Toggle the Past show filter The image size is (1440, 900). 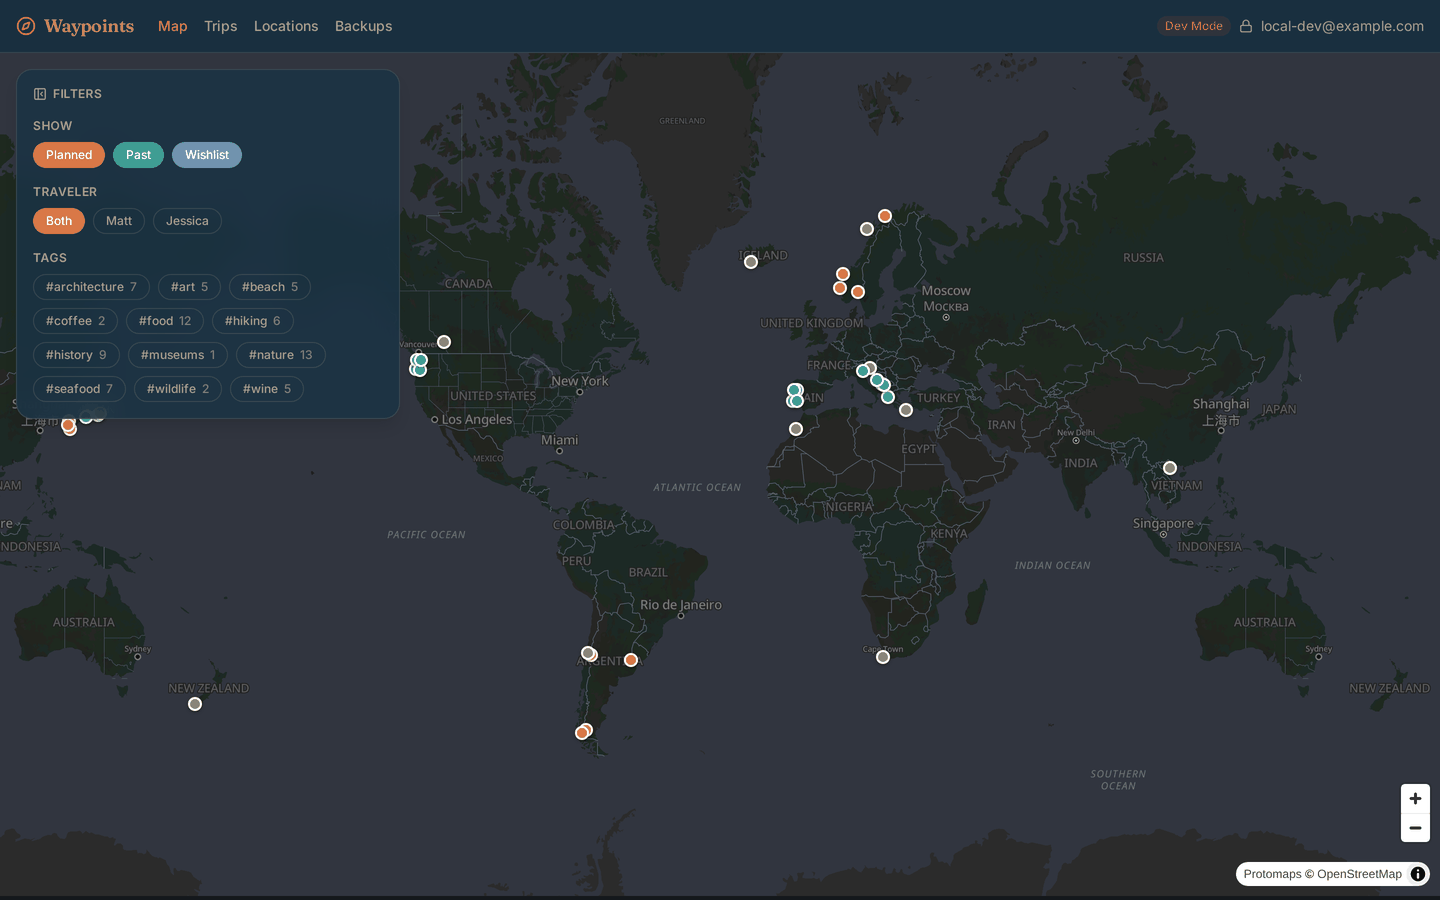(138, 155)
